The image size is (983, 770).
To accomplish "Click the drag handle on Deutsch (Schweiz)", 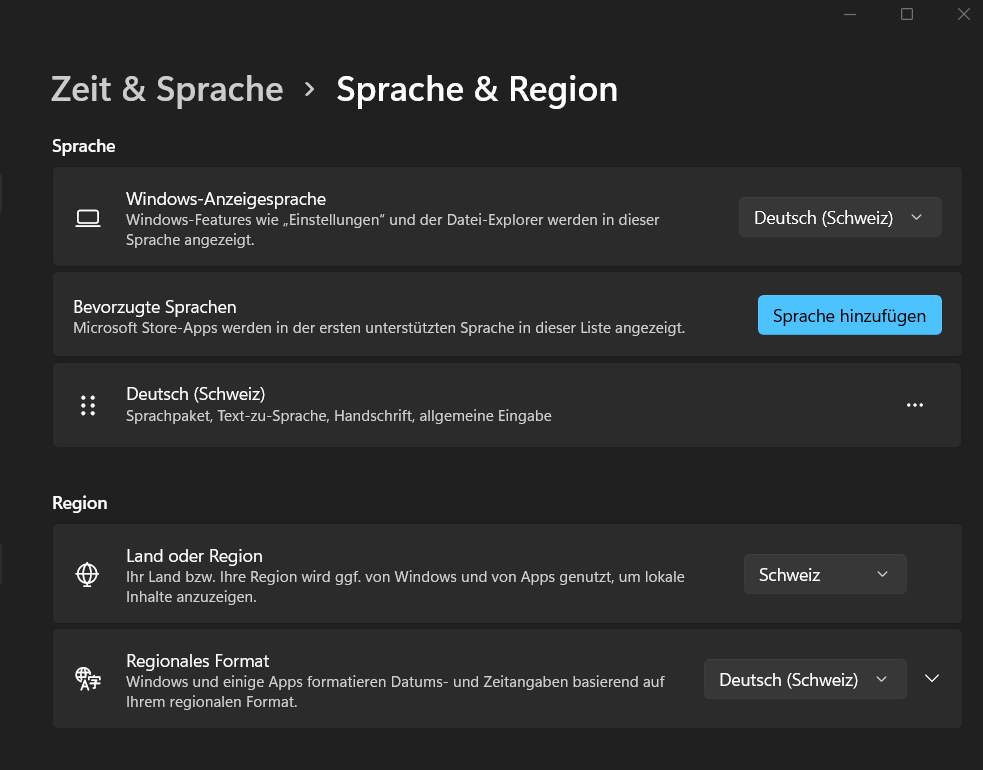I will 88,405.
